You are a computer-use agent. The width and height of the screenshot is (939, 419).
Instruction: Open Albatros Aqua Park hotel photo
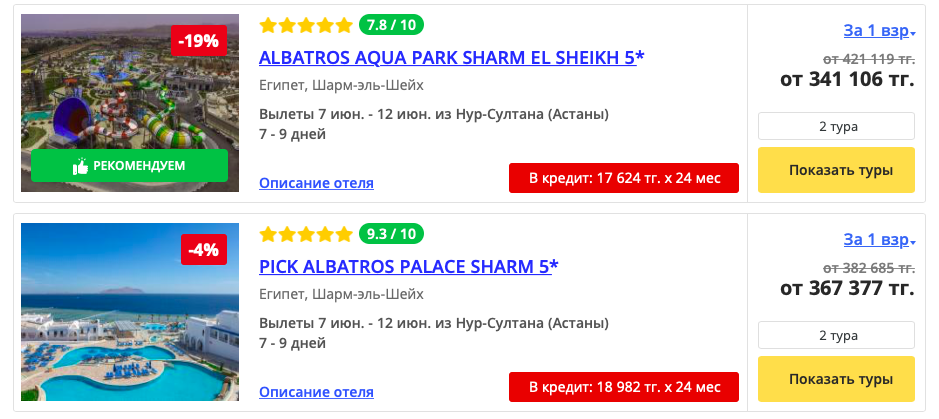click(130, 103)
